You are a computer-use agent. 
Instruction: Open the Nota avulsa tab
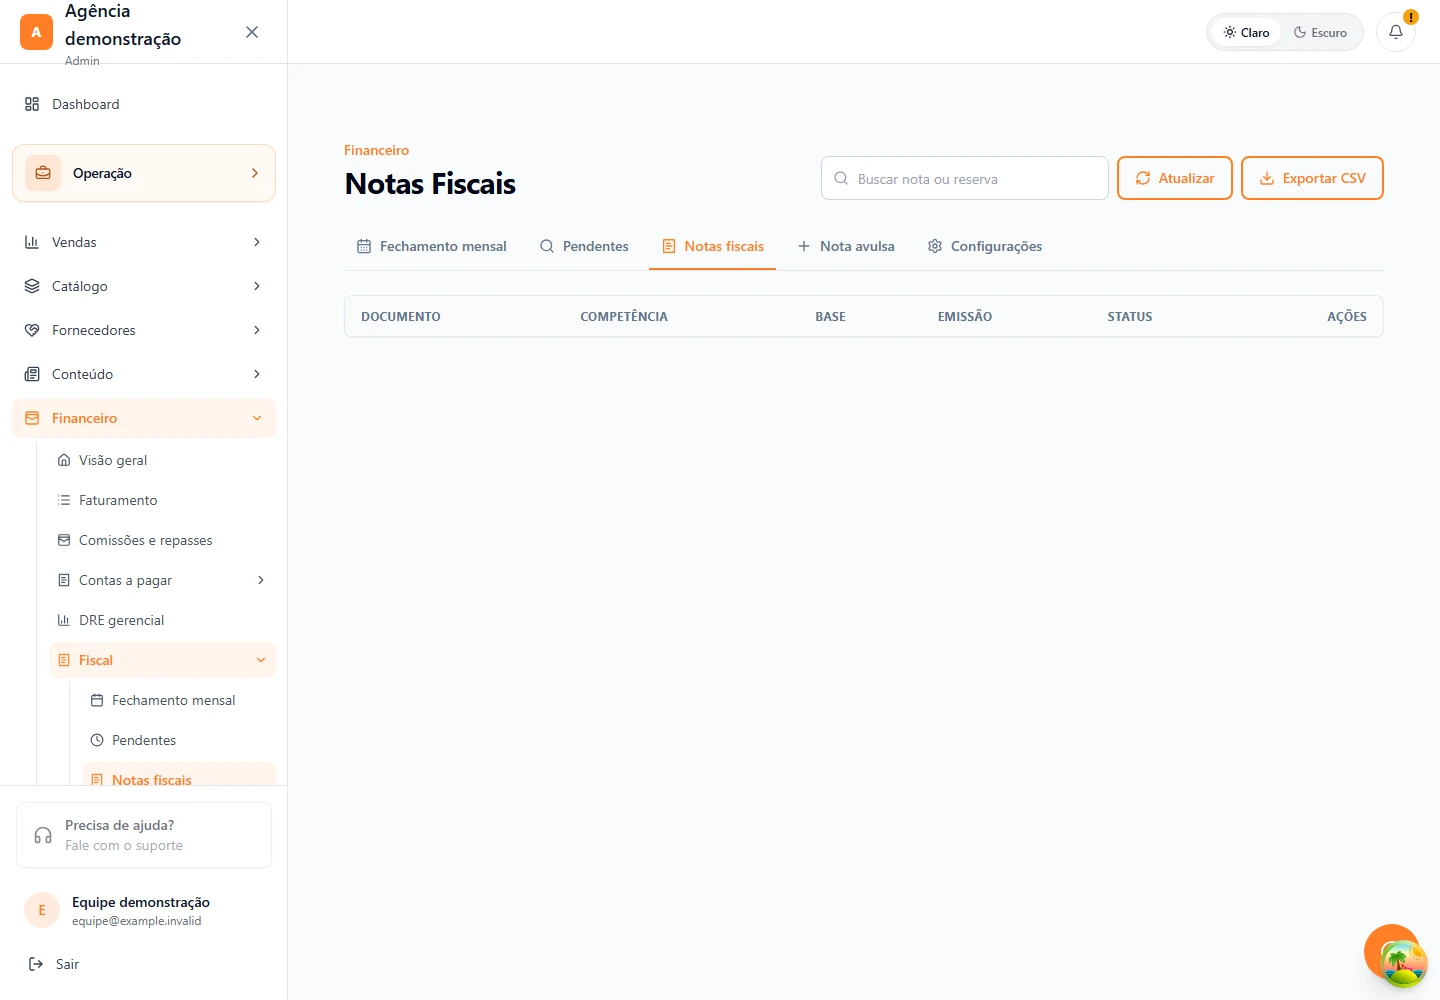click(x=846, y=246)
